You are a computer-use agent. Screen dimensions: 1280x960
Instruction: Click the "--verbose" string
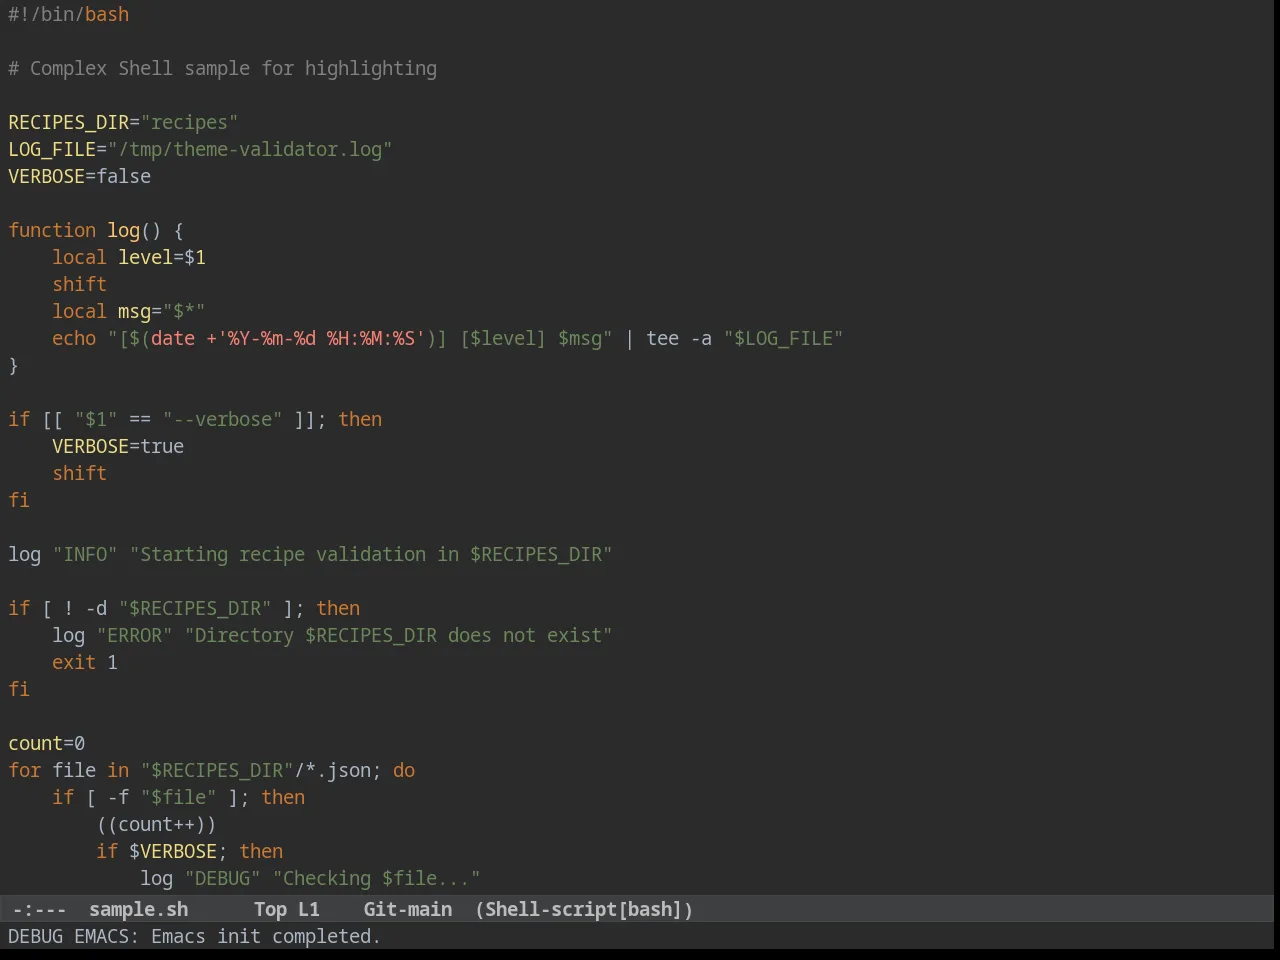(x=222, y=419)
